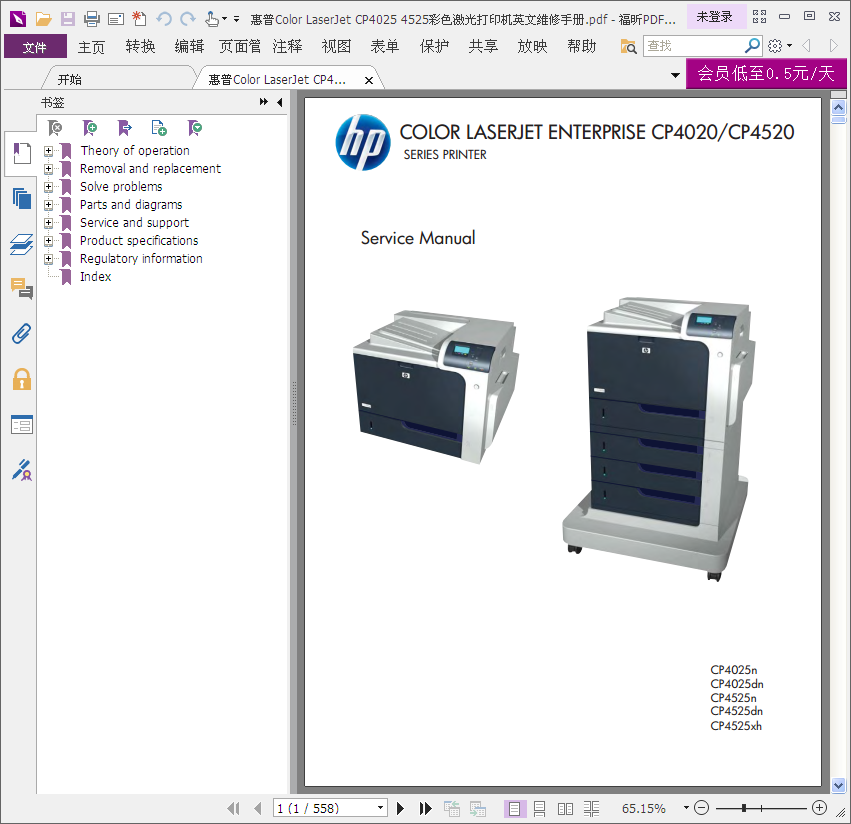The height and width of the screenshot is (824, 851).
Task: Expand the Removal and replacement bookmark
Action: (48, 168)
